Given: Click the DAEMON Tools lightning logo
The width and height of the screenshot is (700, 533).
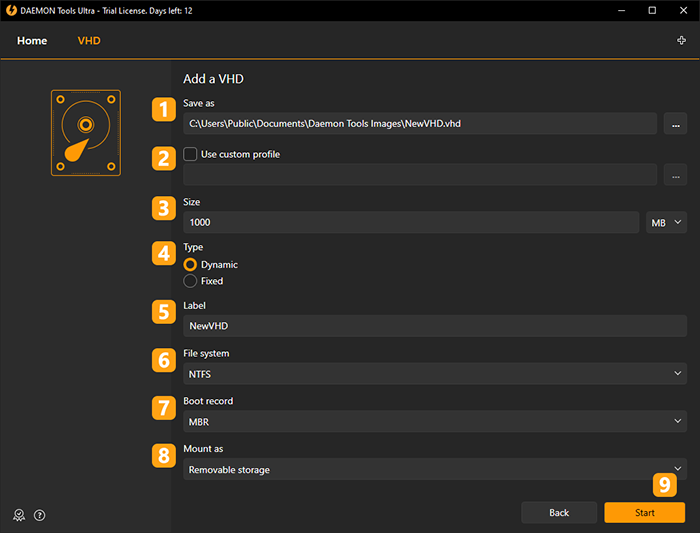Looking at the screenshot, I should pyautogui.click(x=11, y=10).
